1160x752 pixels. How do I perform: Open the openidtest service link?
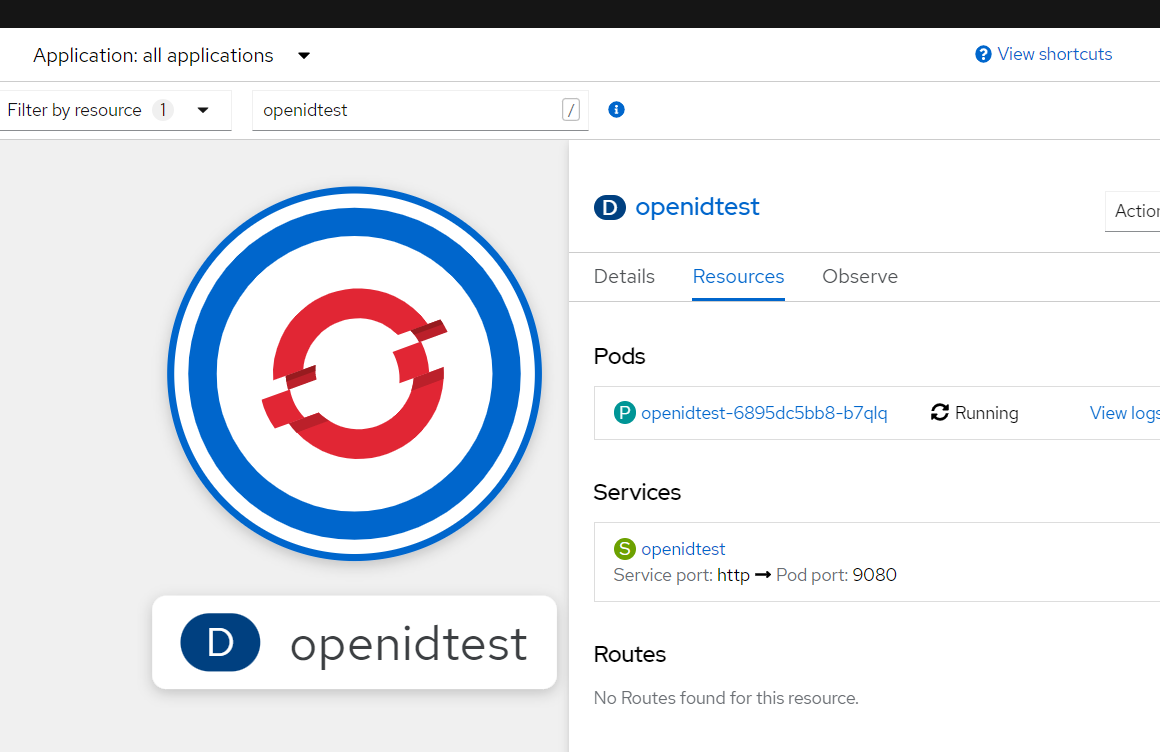(683, 549)
